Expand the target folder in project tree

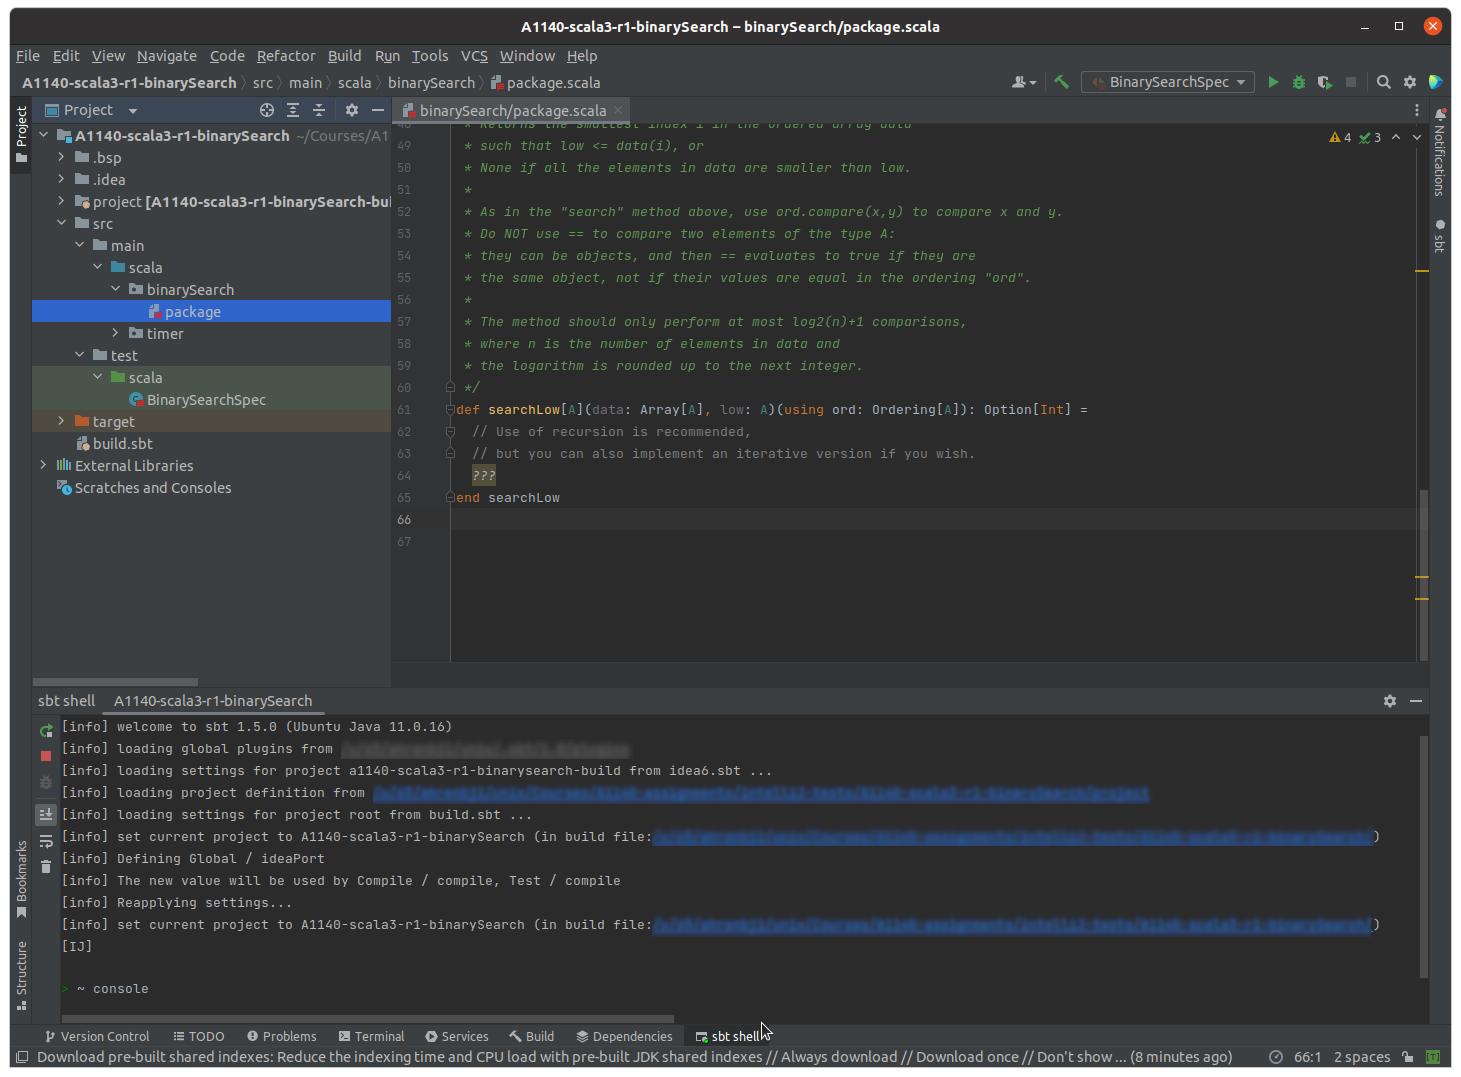click(x=62, y=421)
